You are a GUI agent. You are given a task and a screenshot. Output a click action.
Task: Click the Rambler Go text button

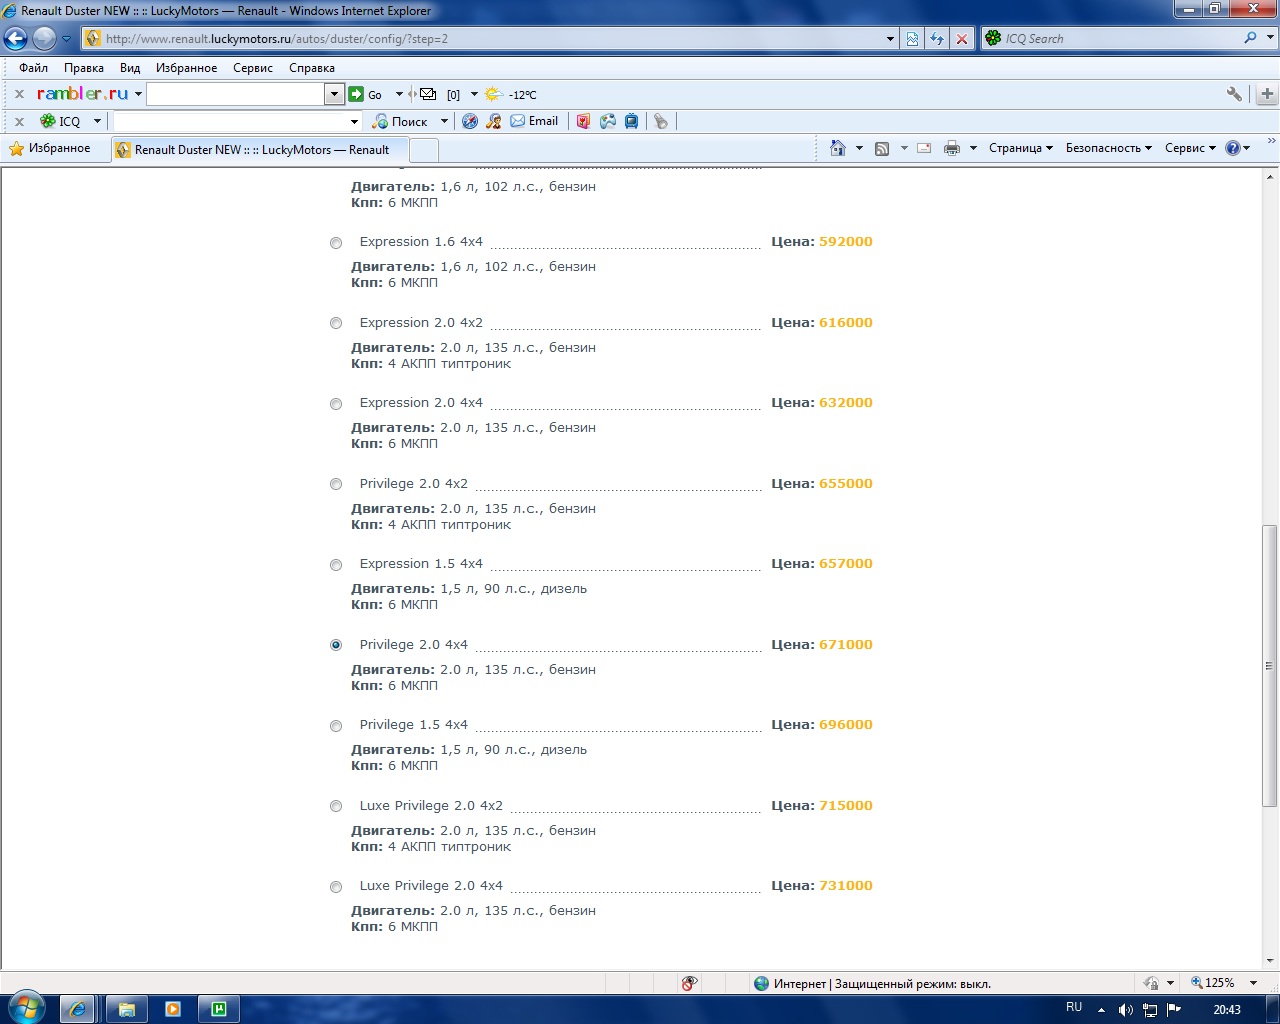coord(375,95)
